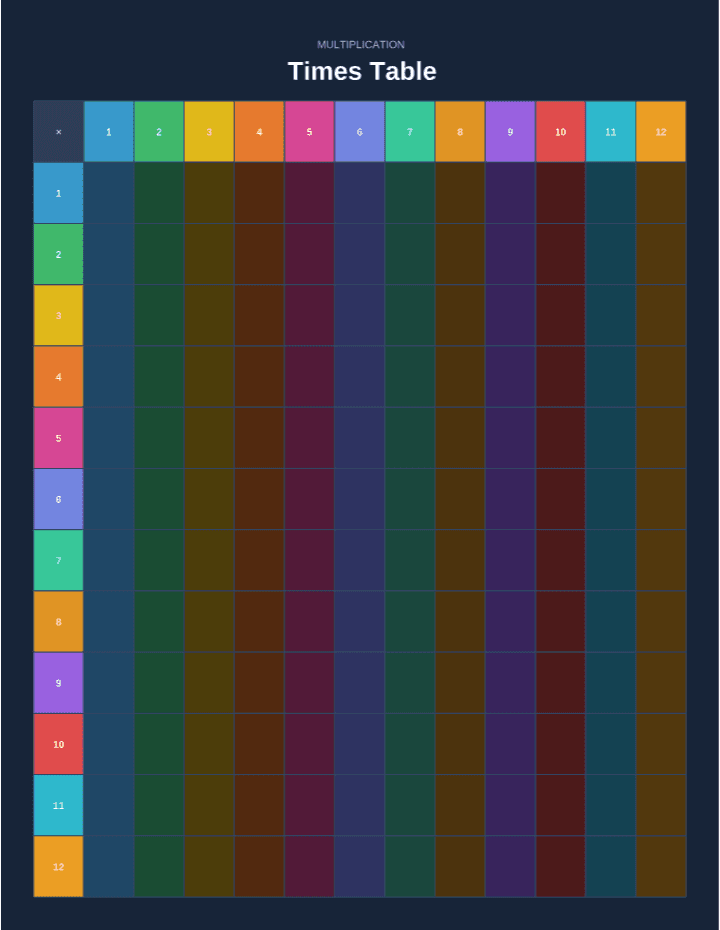Select the cell for row 8 column 4
The width and height of the screenshot is (720, 930).
coord(259,622)
